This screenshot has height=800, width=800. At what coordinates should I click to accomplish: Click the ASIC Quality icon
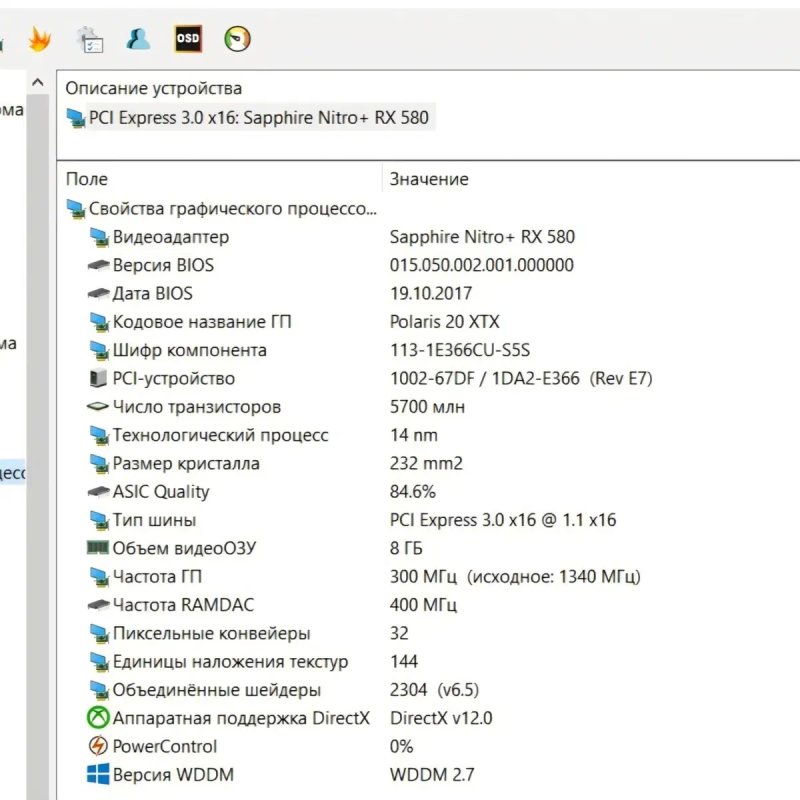click(98, 492)
